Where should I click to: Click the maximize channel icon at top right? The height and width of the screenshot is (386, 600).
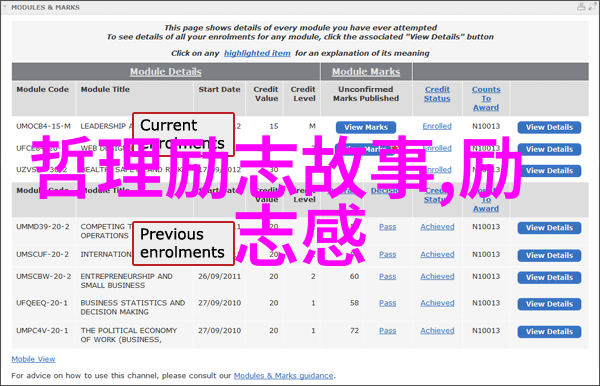coord(593,7)
